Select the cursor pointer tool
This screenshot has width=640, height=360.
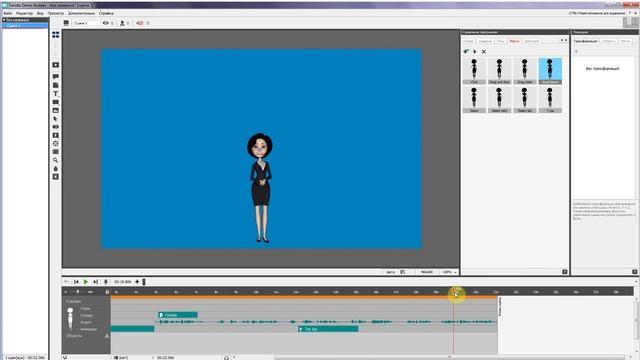pos(56,119)
